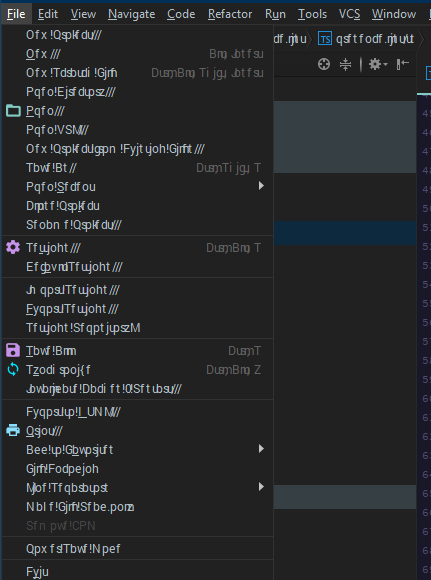Click the hide panel icon beside gear
This screenshot has width=431, height=580.
click(x=403, y=64)
